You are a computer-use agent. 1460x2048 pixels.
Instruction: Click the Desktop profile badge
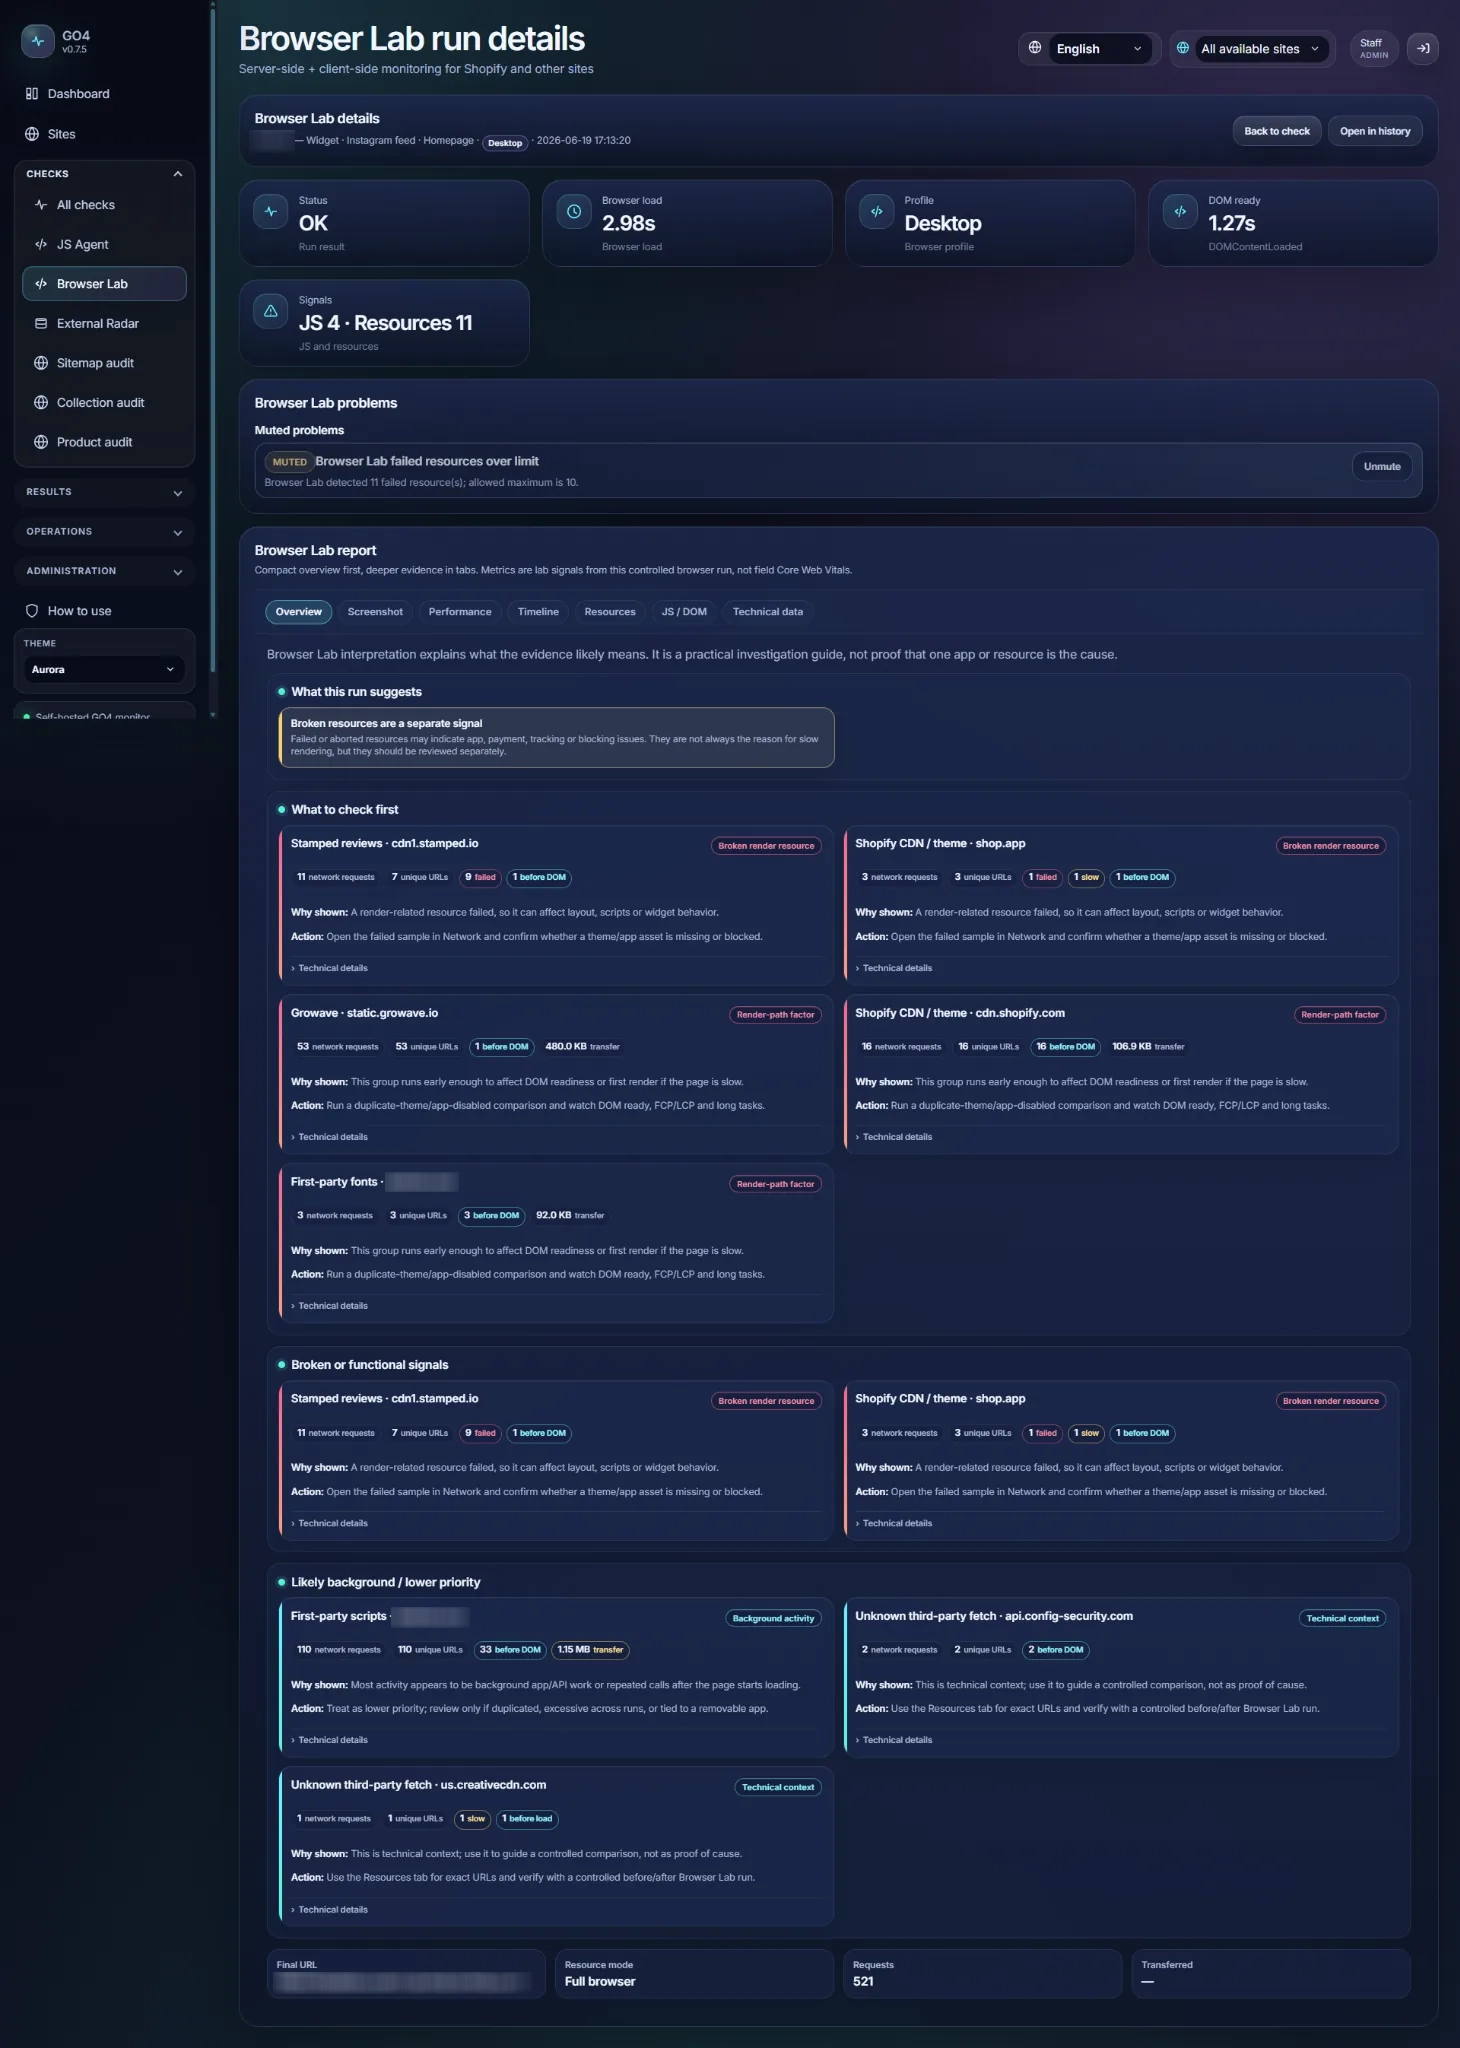505,143
